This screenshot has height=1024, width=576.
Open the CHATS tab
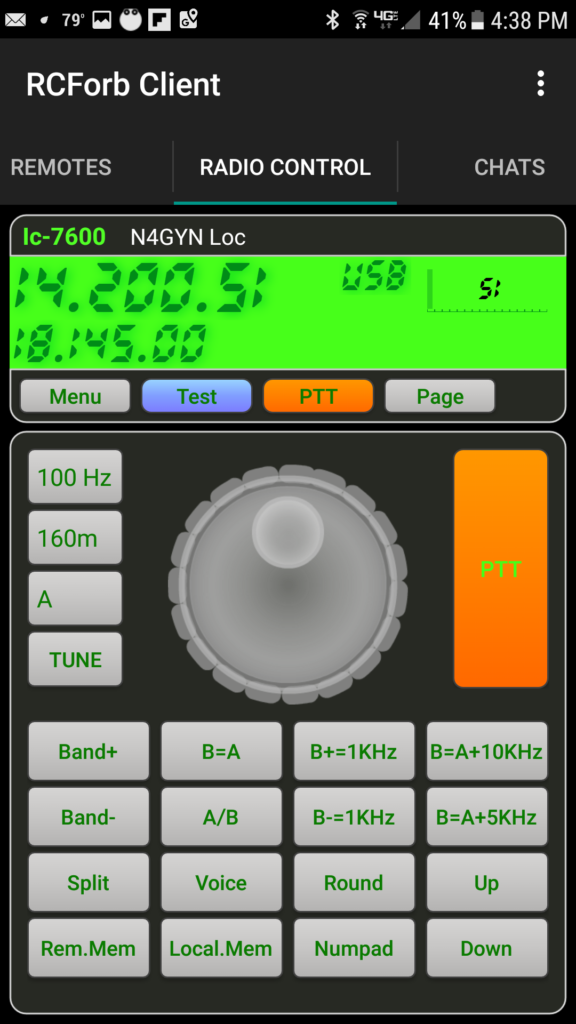(509, 167)
